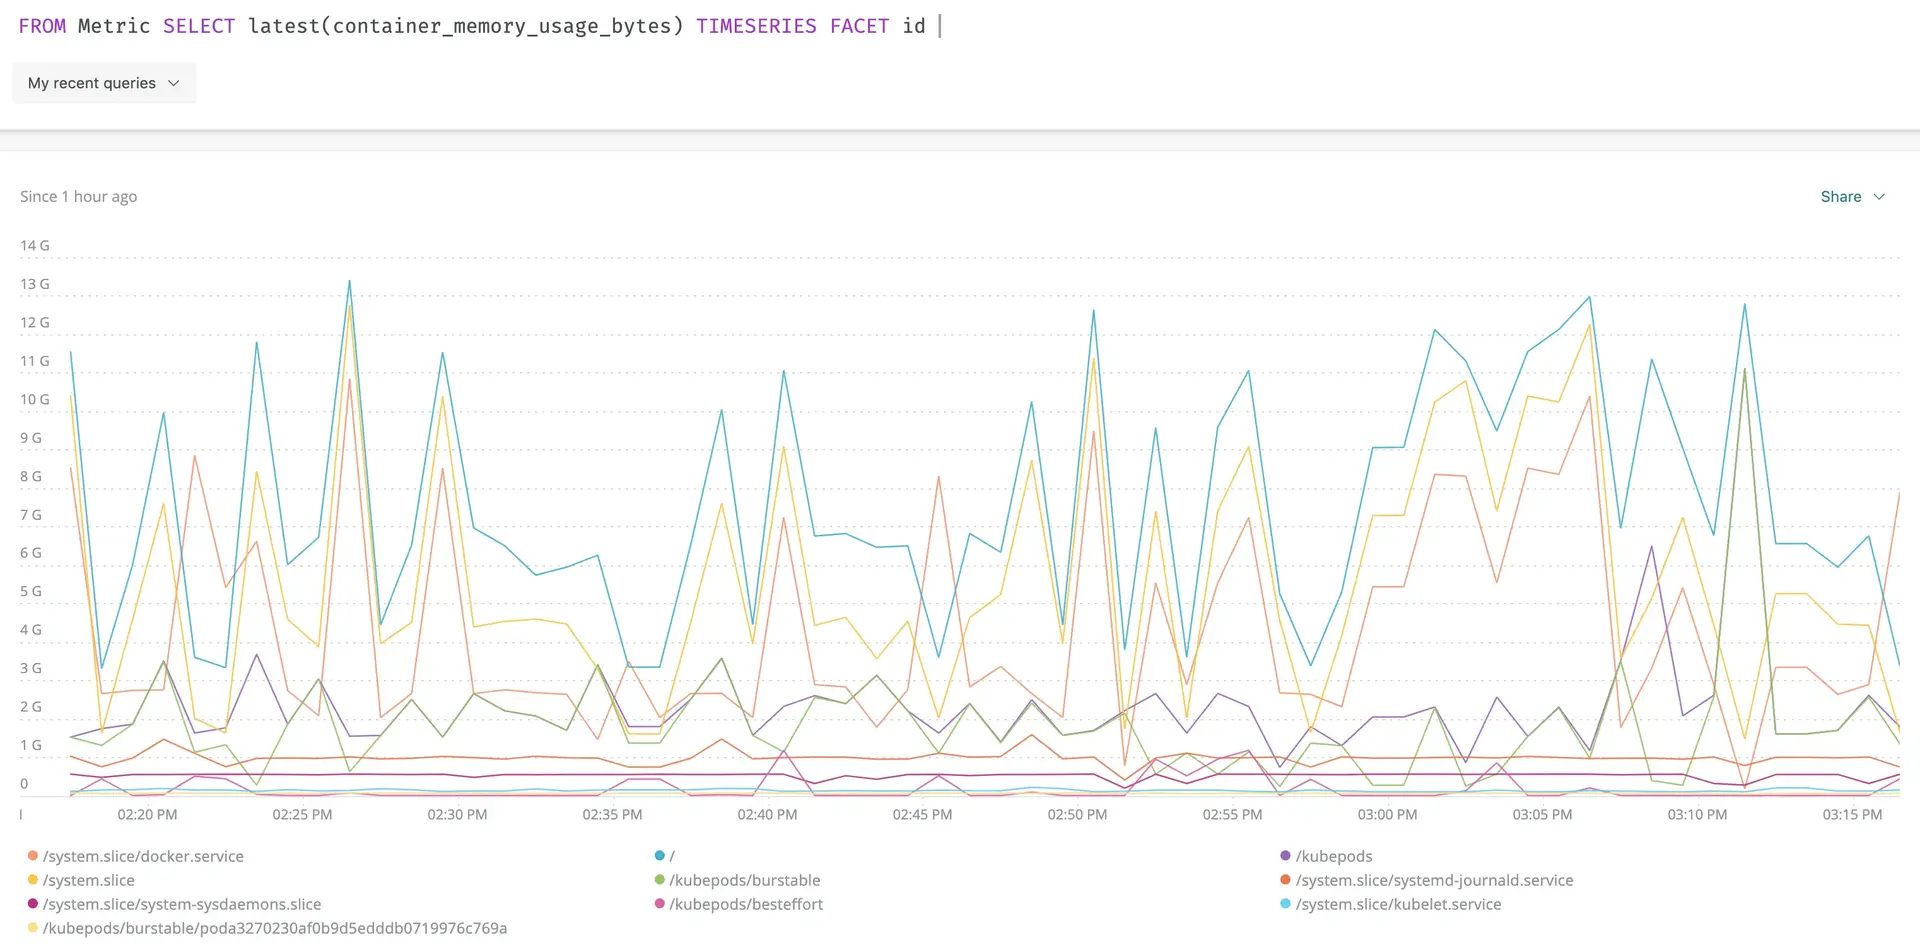Click the Share button
Screen dimensions: 1920x945
(x=1840, y=197)
